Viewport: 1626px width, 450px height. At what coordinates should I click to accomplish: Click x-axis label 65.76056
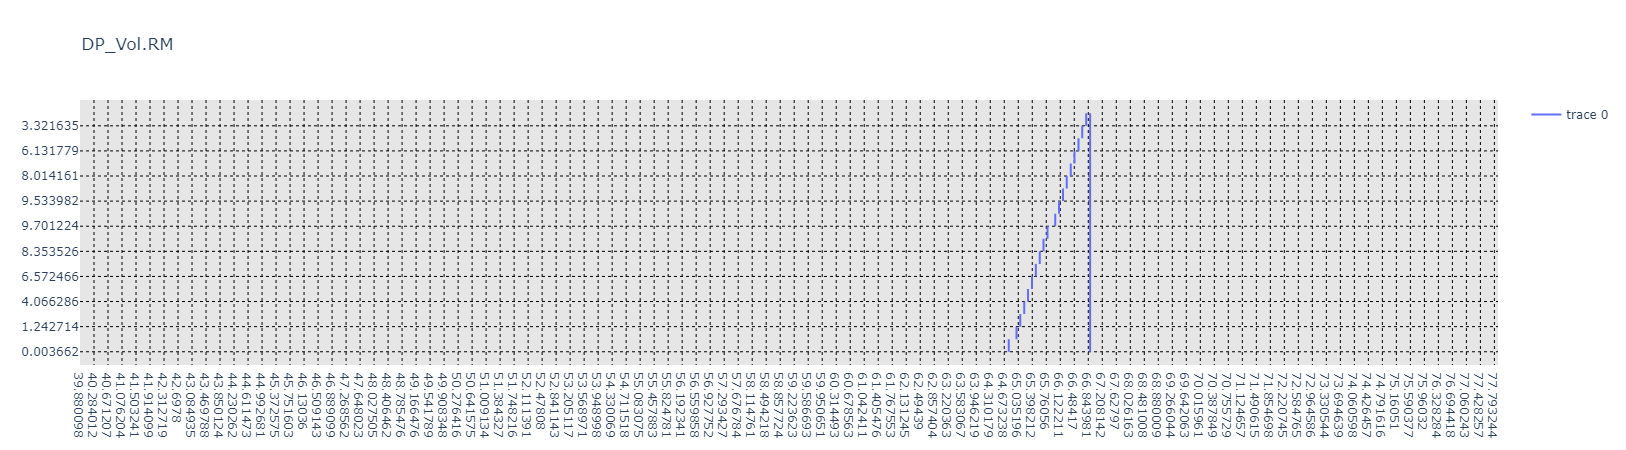[x=1045, y=401]
